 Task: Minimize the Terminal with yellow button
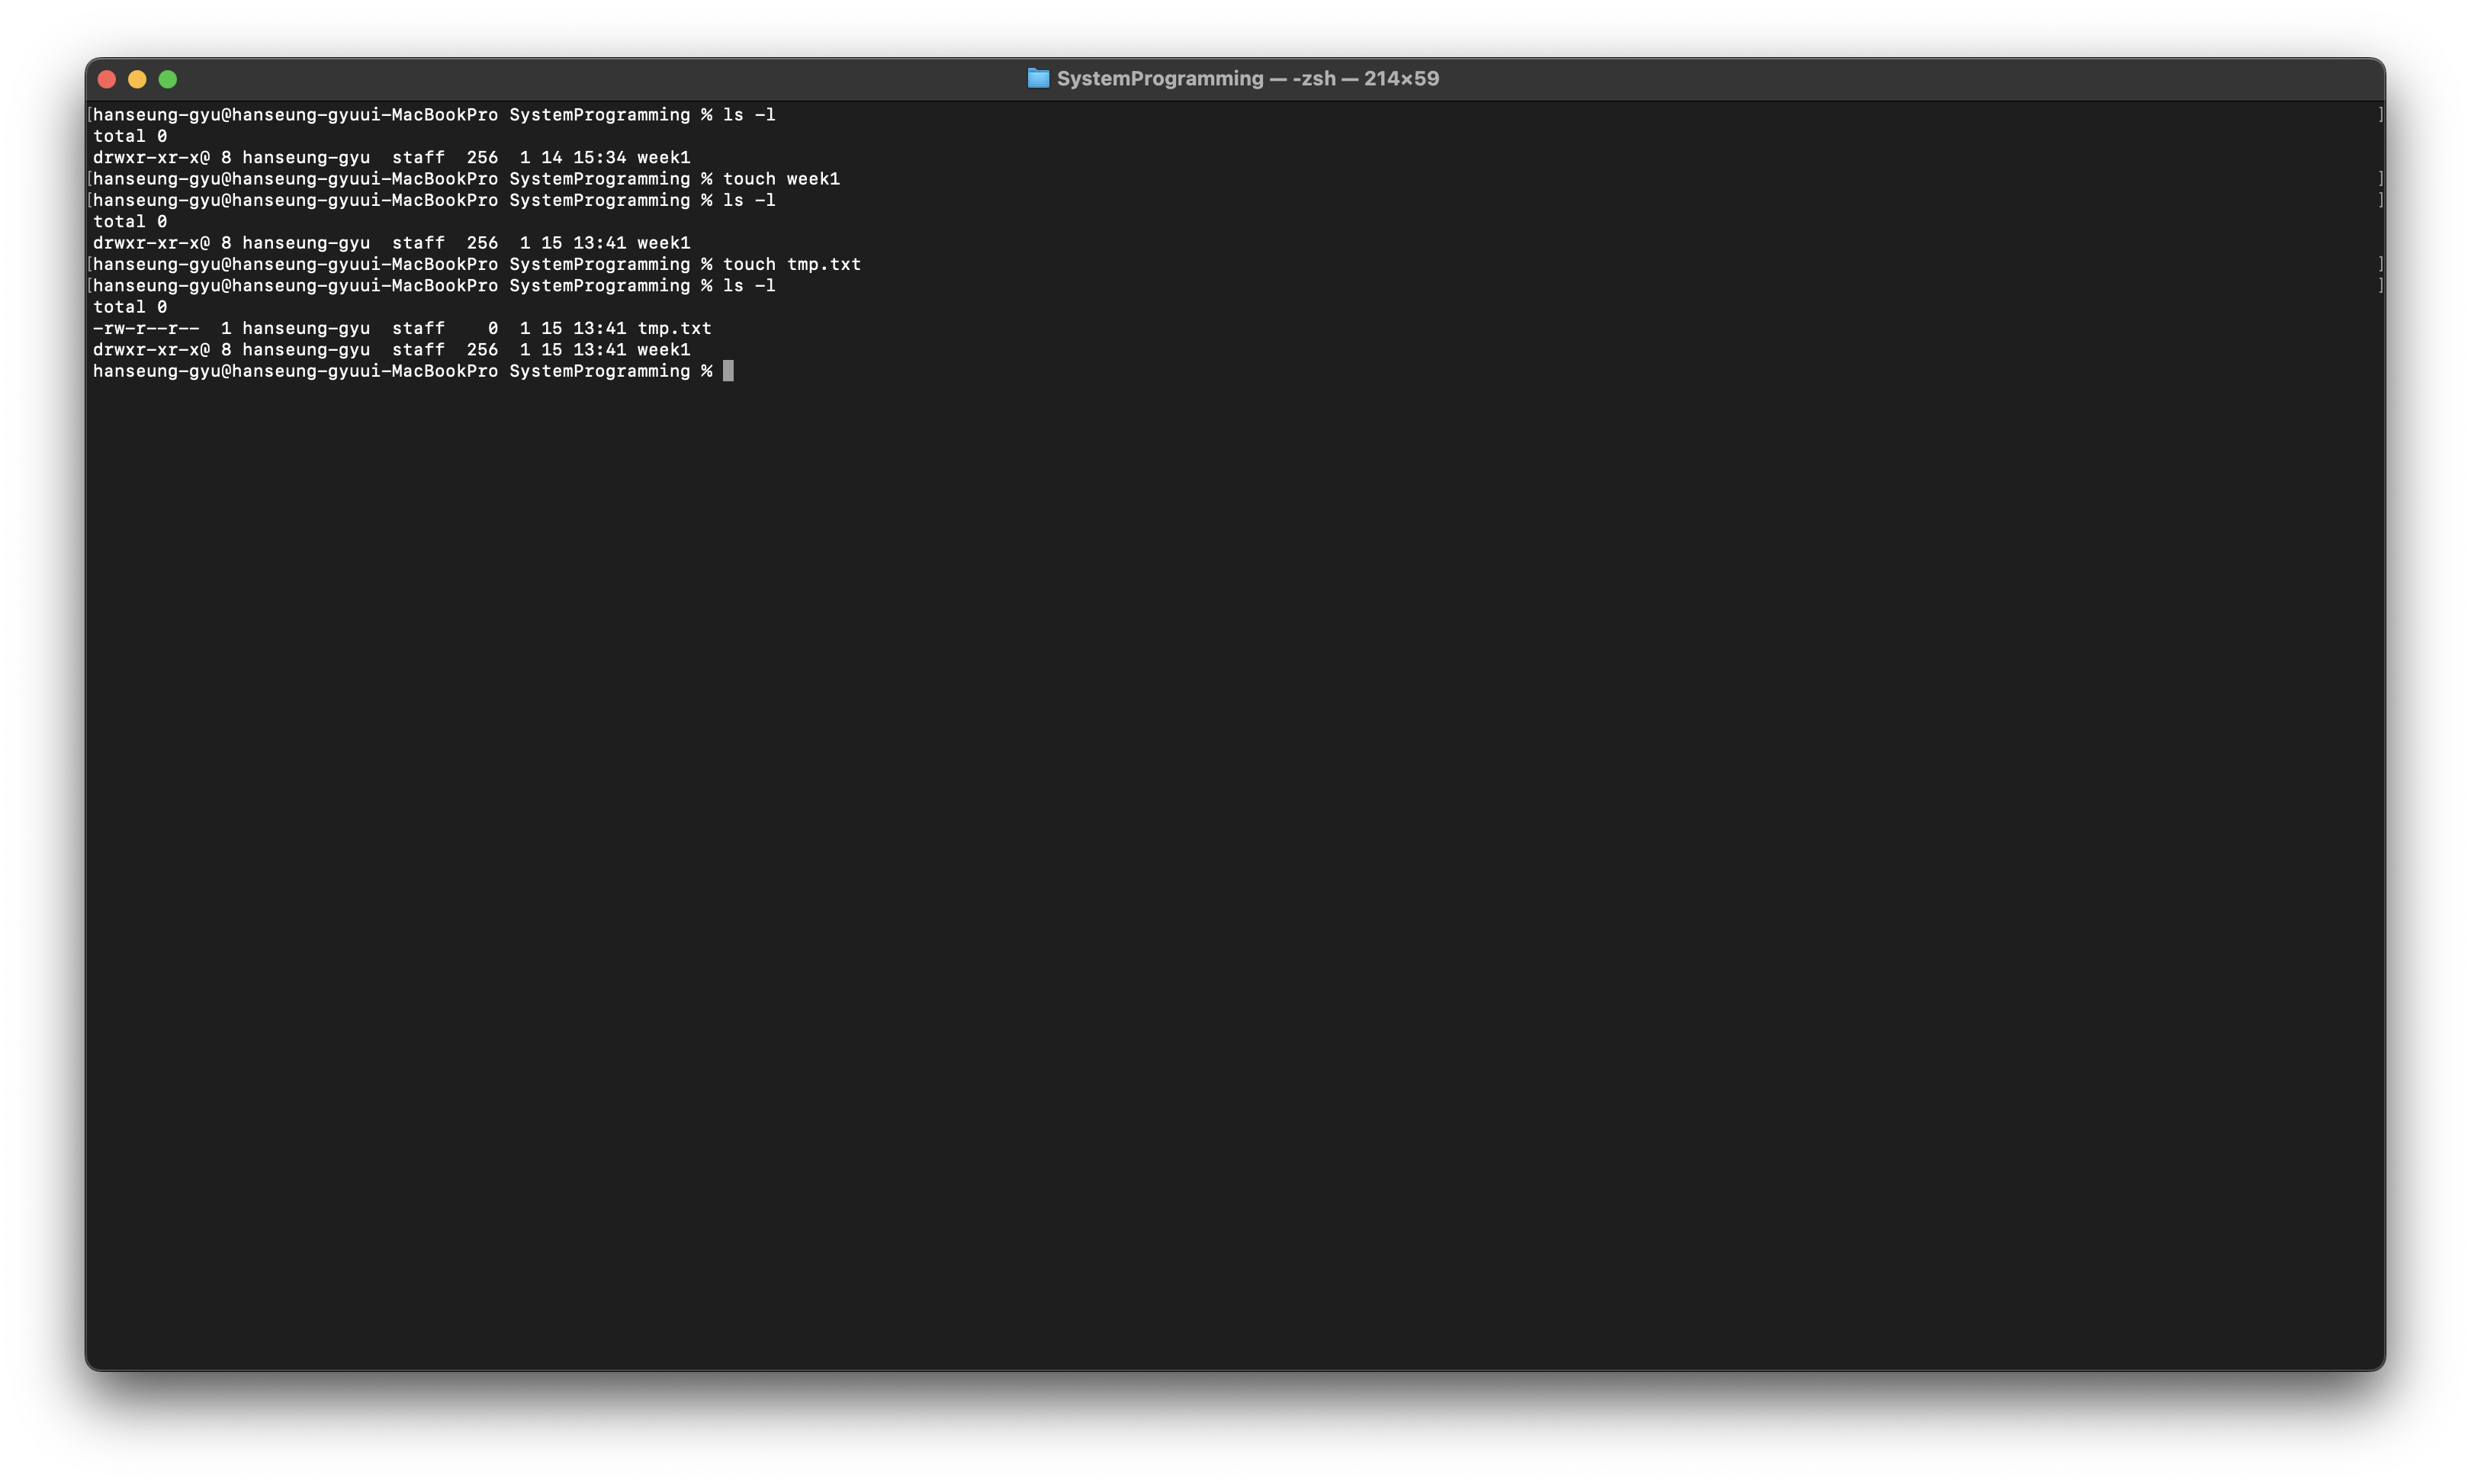[x=137, y=79]
